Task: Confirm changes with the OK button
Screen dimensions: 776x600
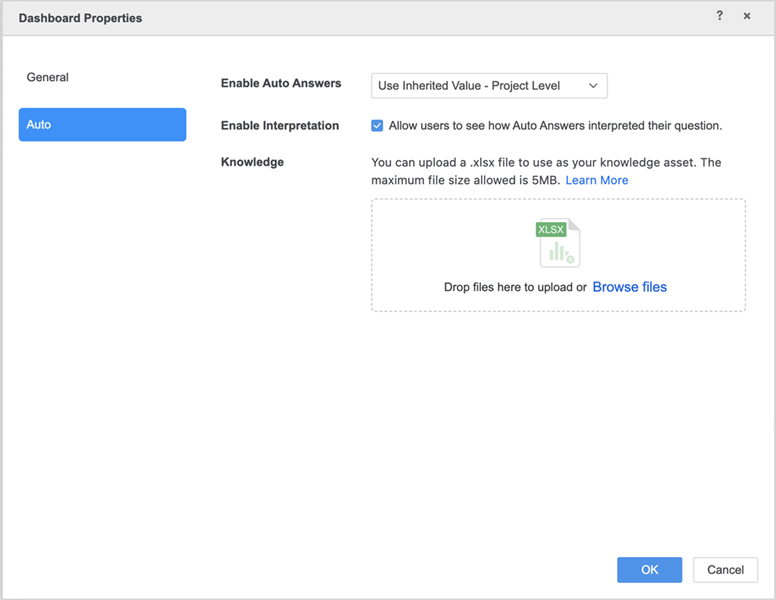Action: tap(649, 570)
